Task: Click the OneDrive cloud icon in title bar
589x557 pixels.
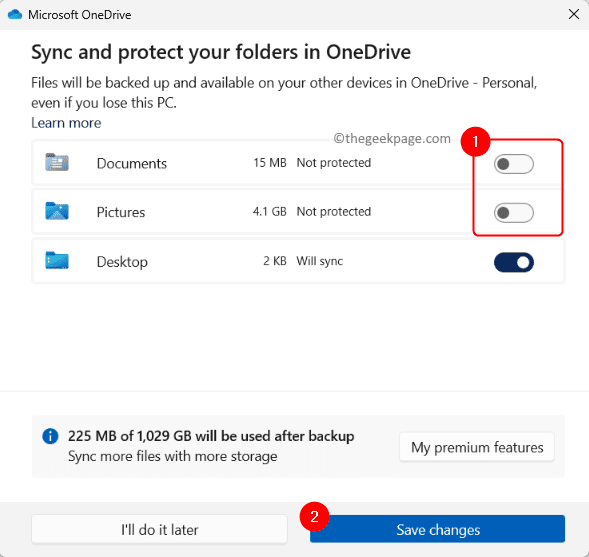Action: coord(15,15)
